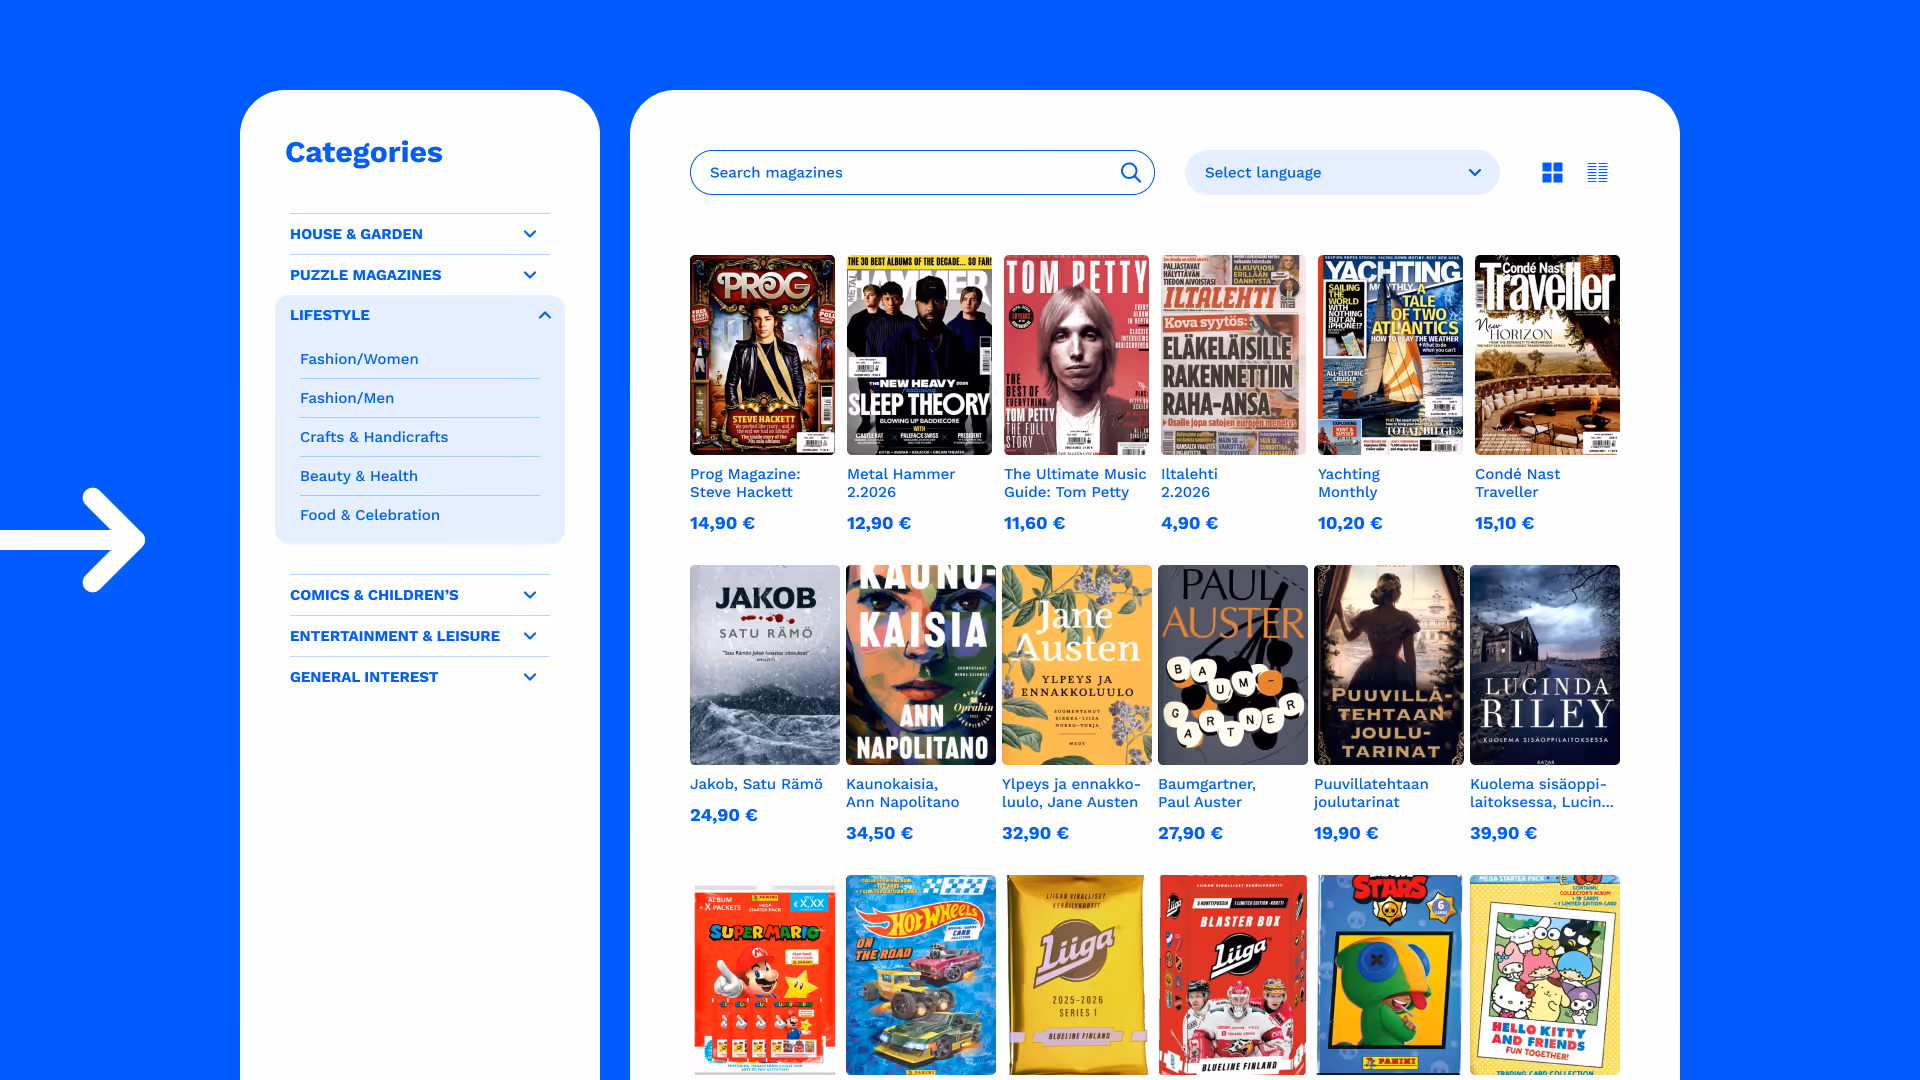Image resolution: width=1920 pixels, height=1080 pixels.
Task: Open Kaunokaisia book cover
Action: 921,665
